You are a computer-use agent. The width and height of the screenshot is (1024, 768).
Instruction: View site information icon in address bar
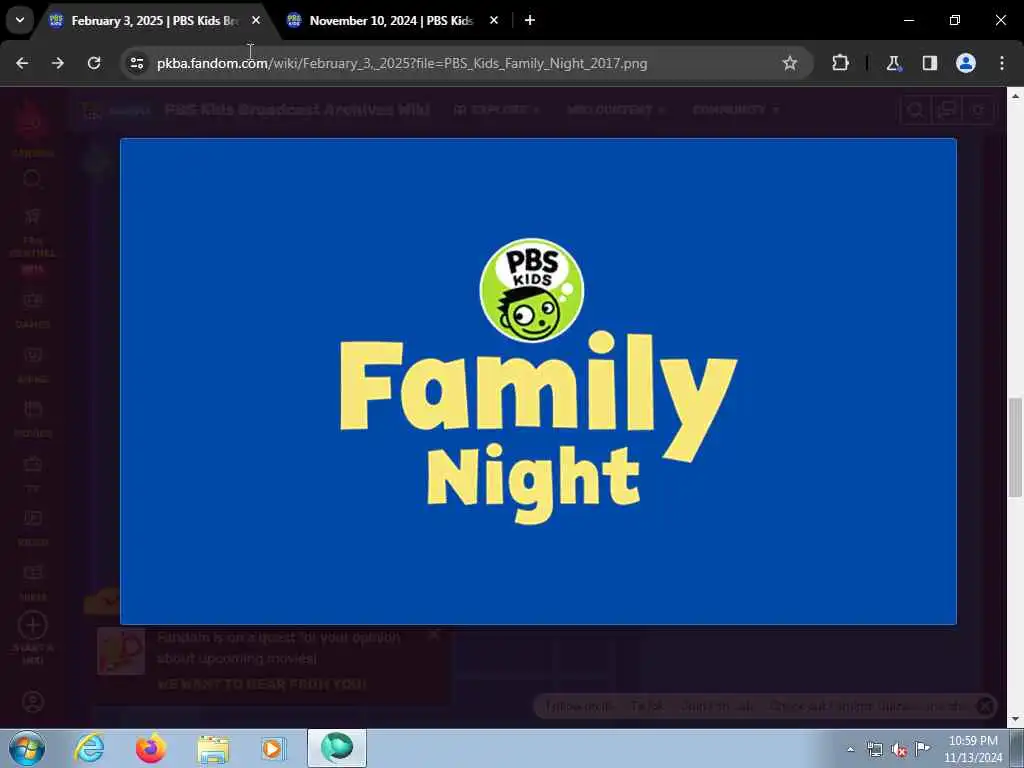click(136, 63)
